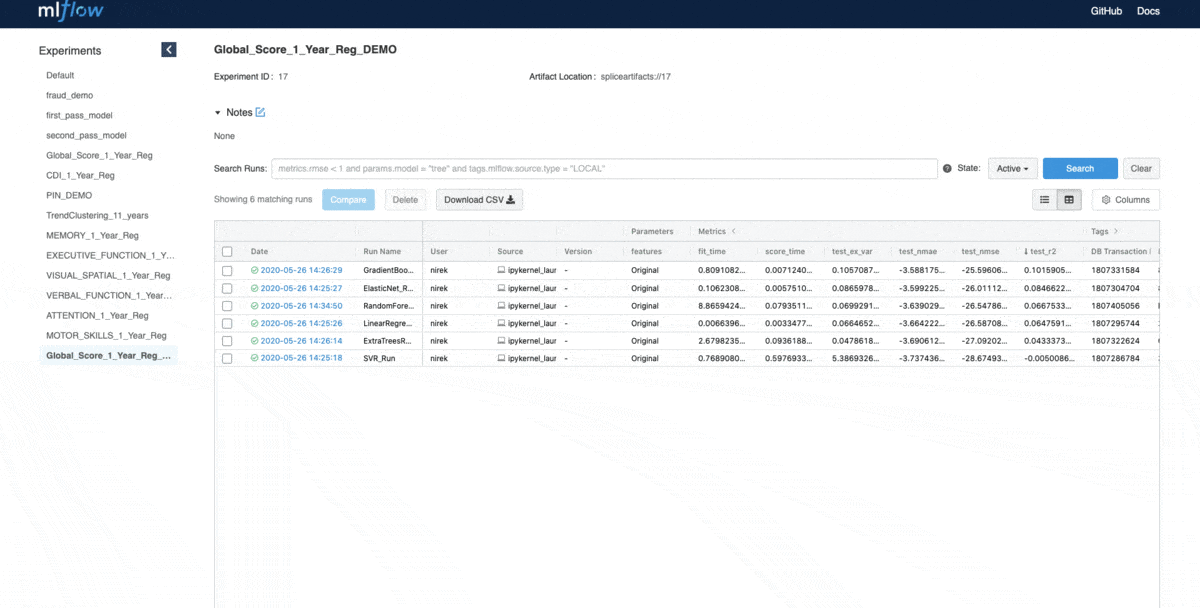Open the GitHub link in header
Screen dimensions: 1200x608
click(x=1106, y=11)
